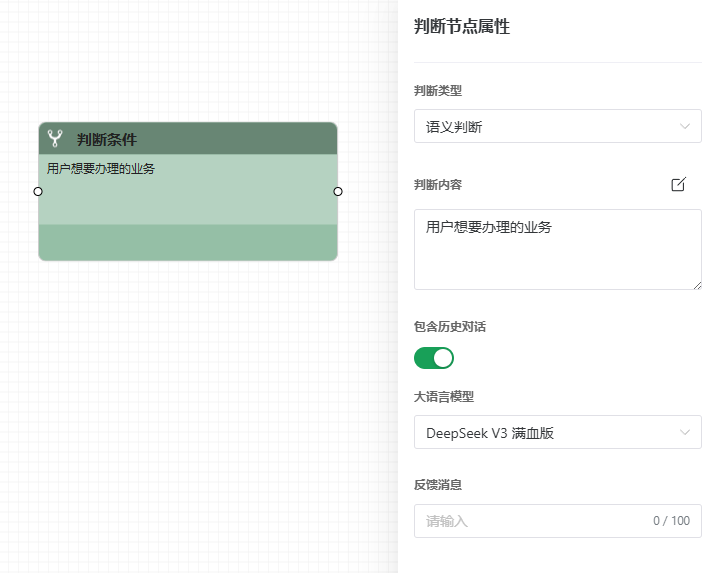Click the branch icon in the node header

[55, 139]
